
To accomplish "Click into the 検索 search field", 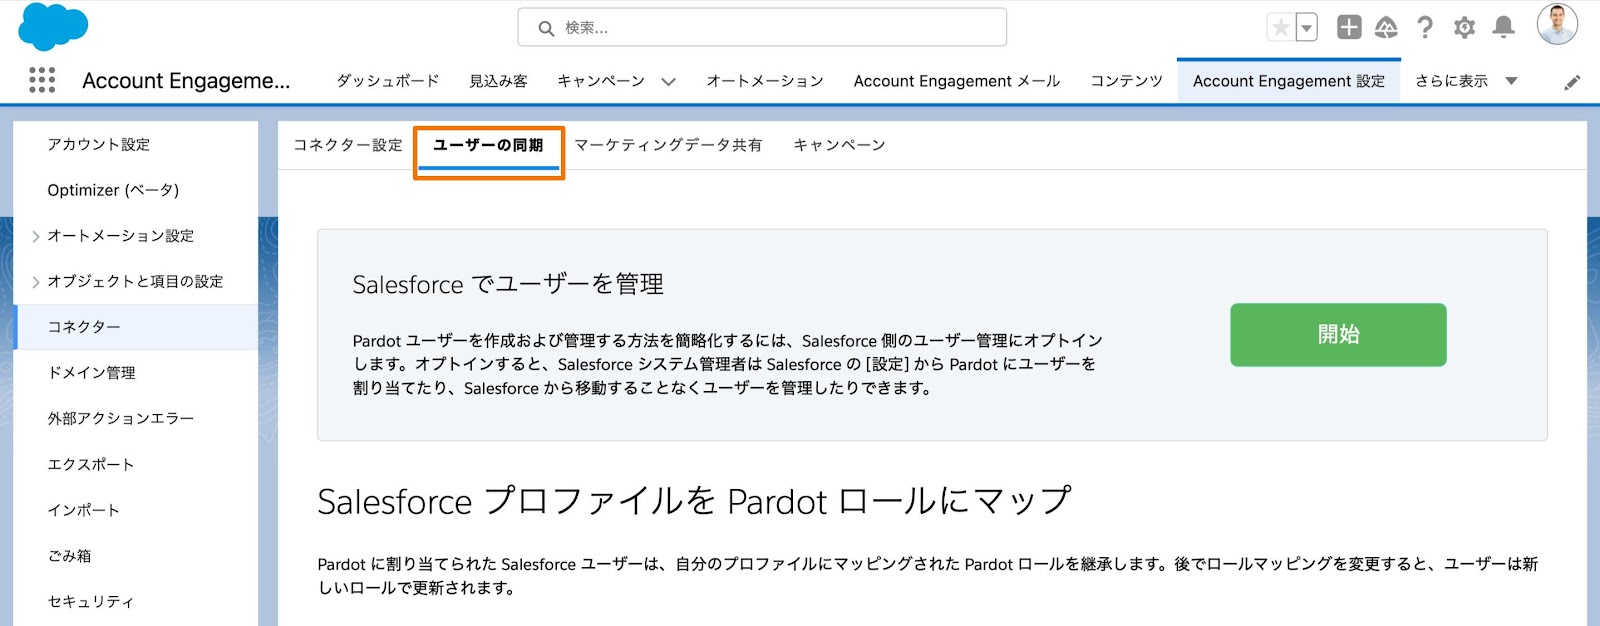I will (762, 28).
